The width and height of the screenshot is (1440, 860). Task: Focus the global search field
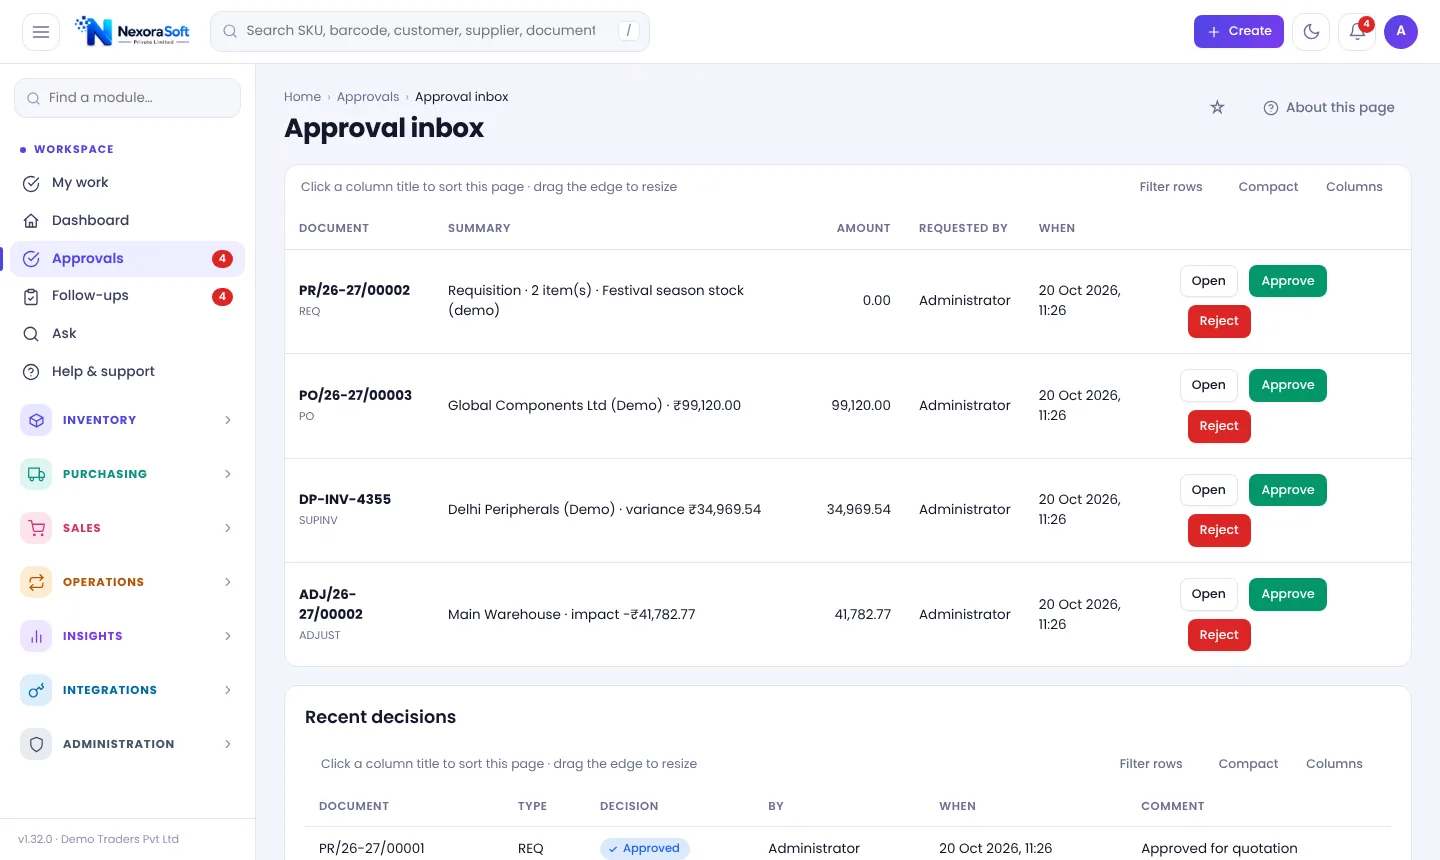(430, 31)
